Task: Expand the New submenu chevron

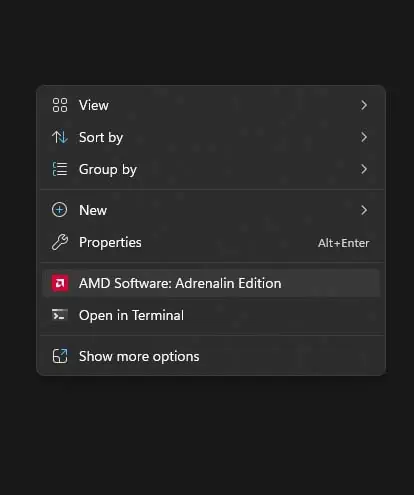Action: [364, 210]
